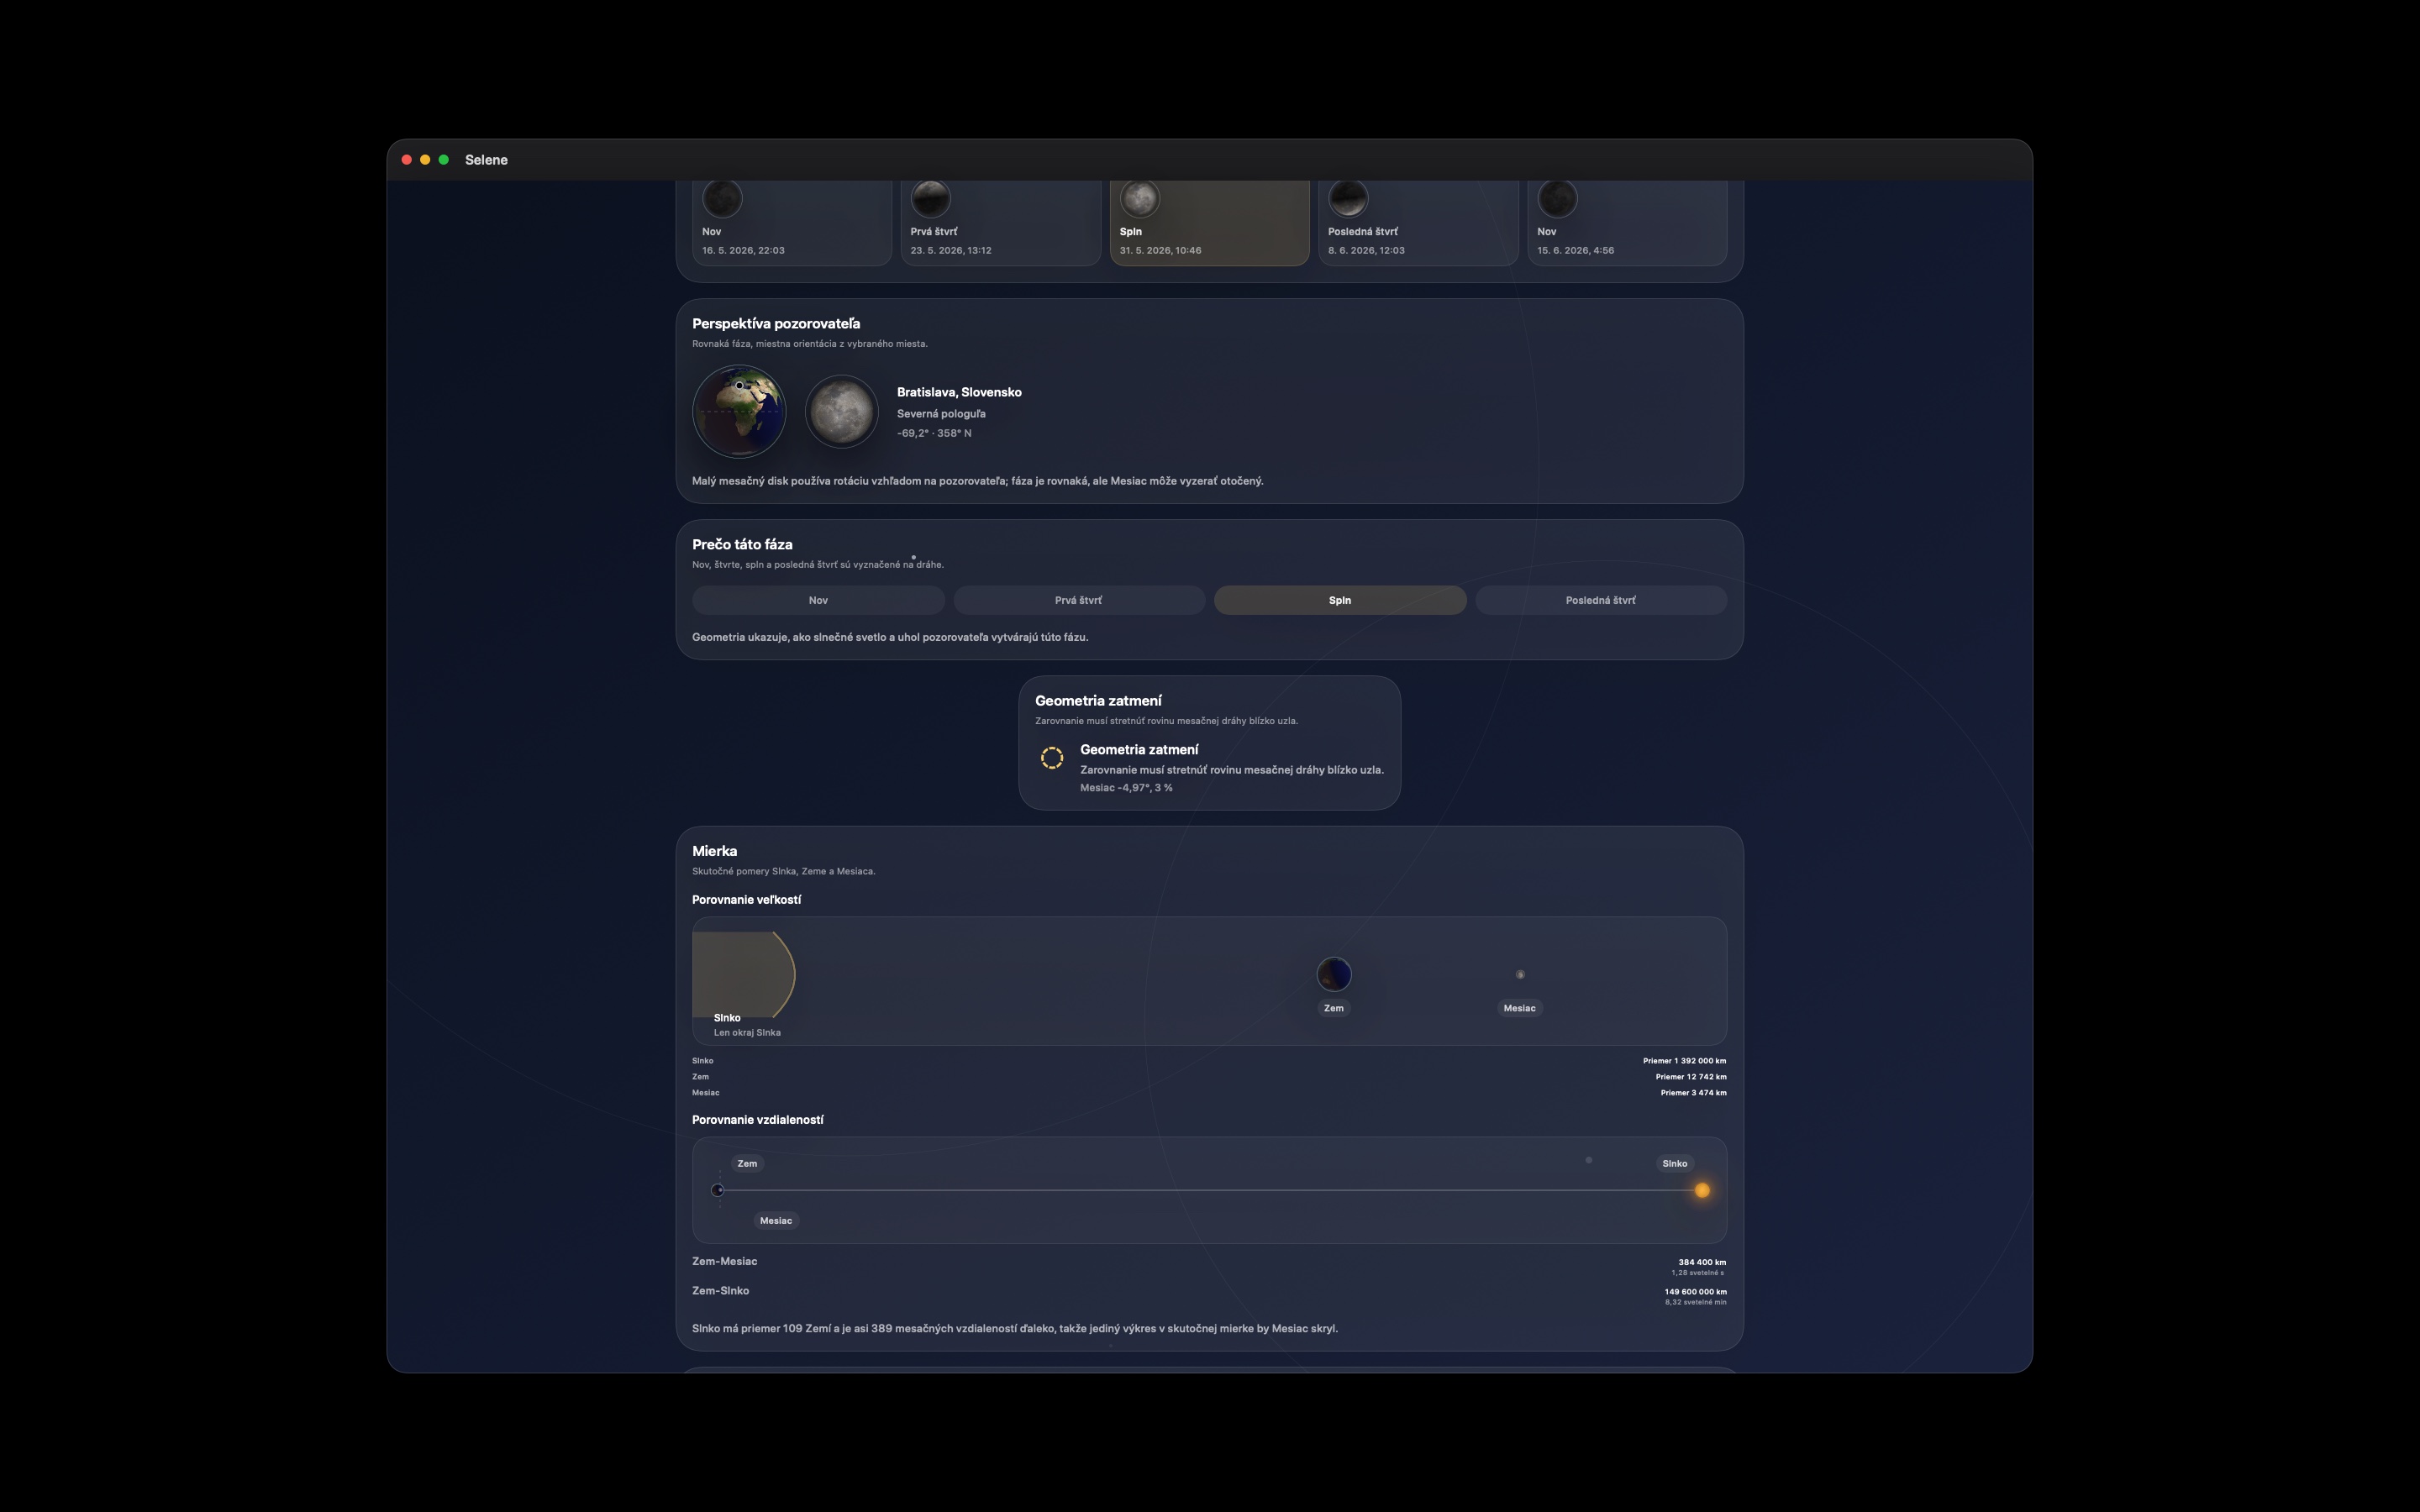This screenshot has width=2420, height=1512.
Task: Click the moon icon on 15. 6. Nov card
Action: tap(1557, 198)
